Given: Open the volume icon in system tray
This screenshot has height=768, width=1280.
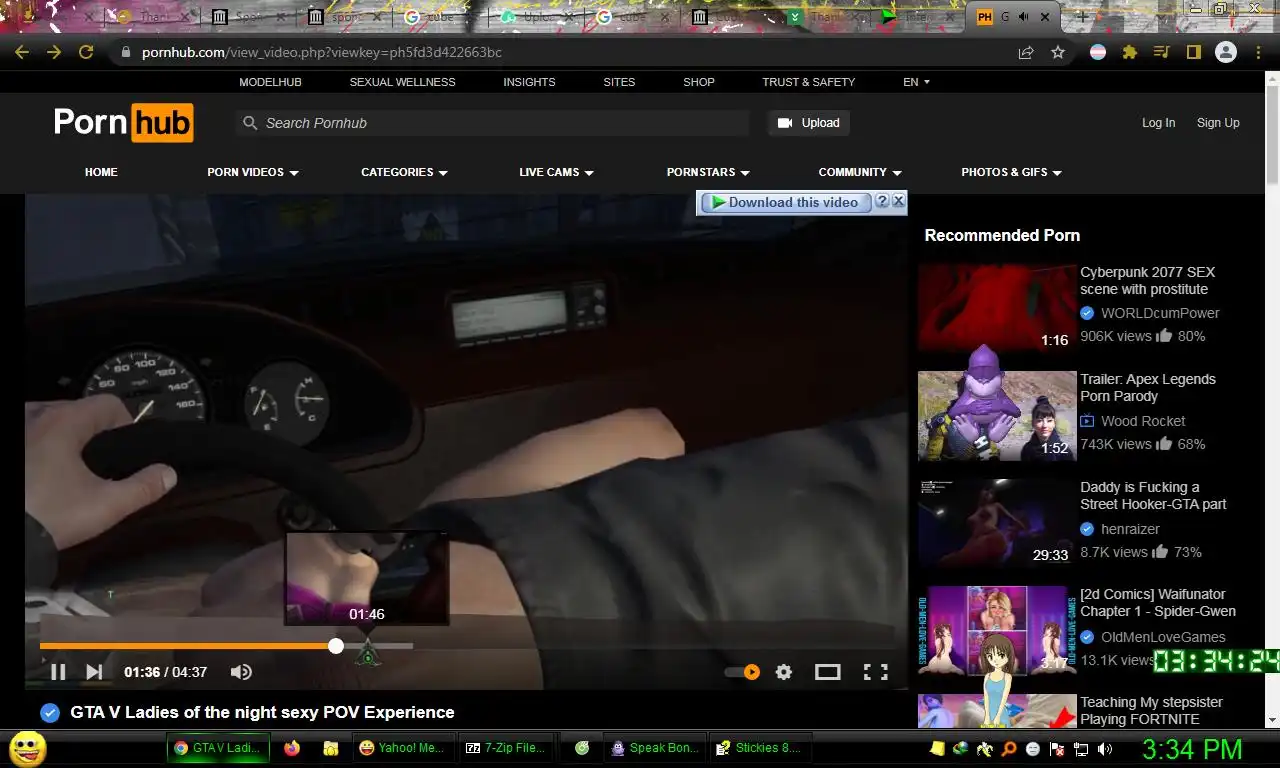Looking at the screenshot, I should click(x=1105, y=748).
